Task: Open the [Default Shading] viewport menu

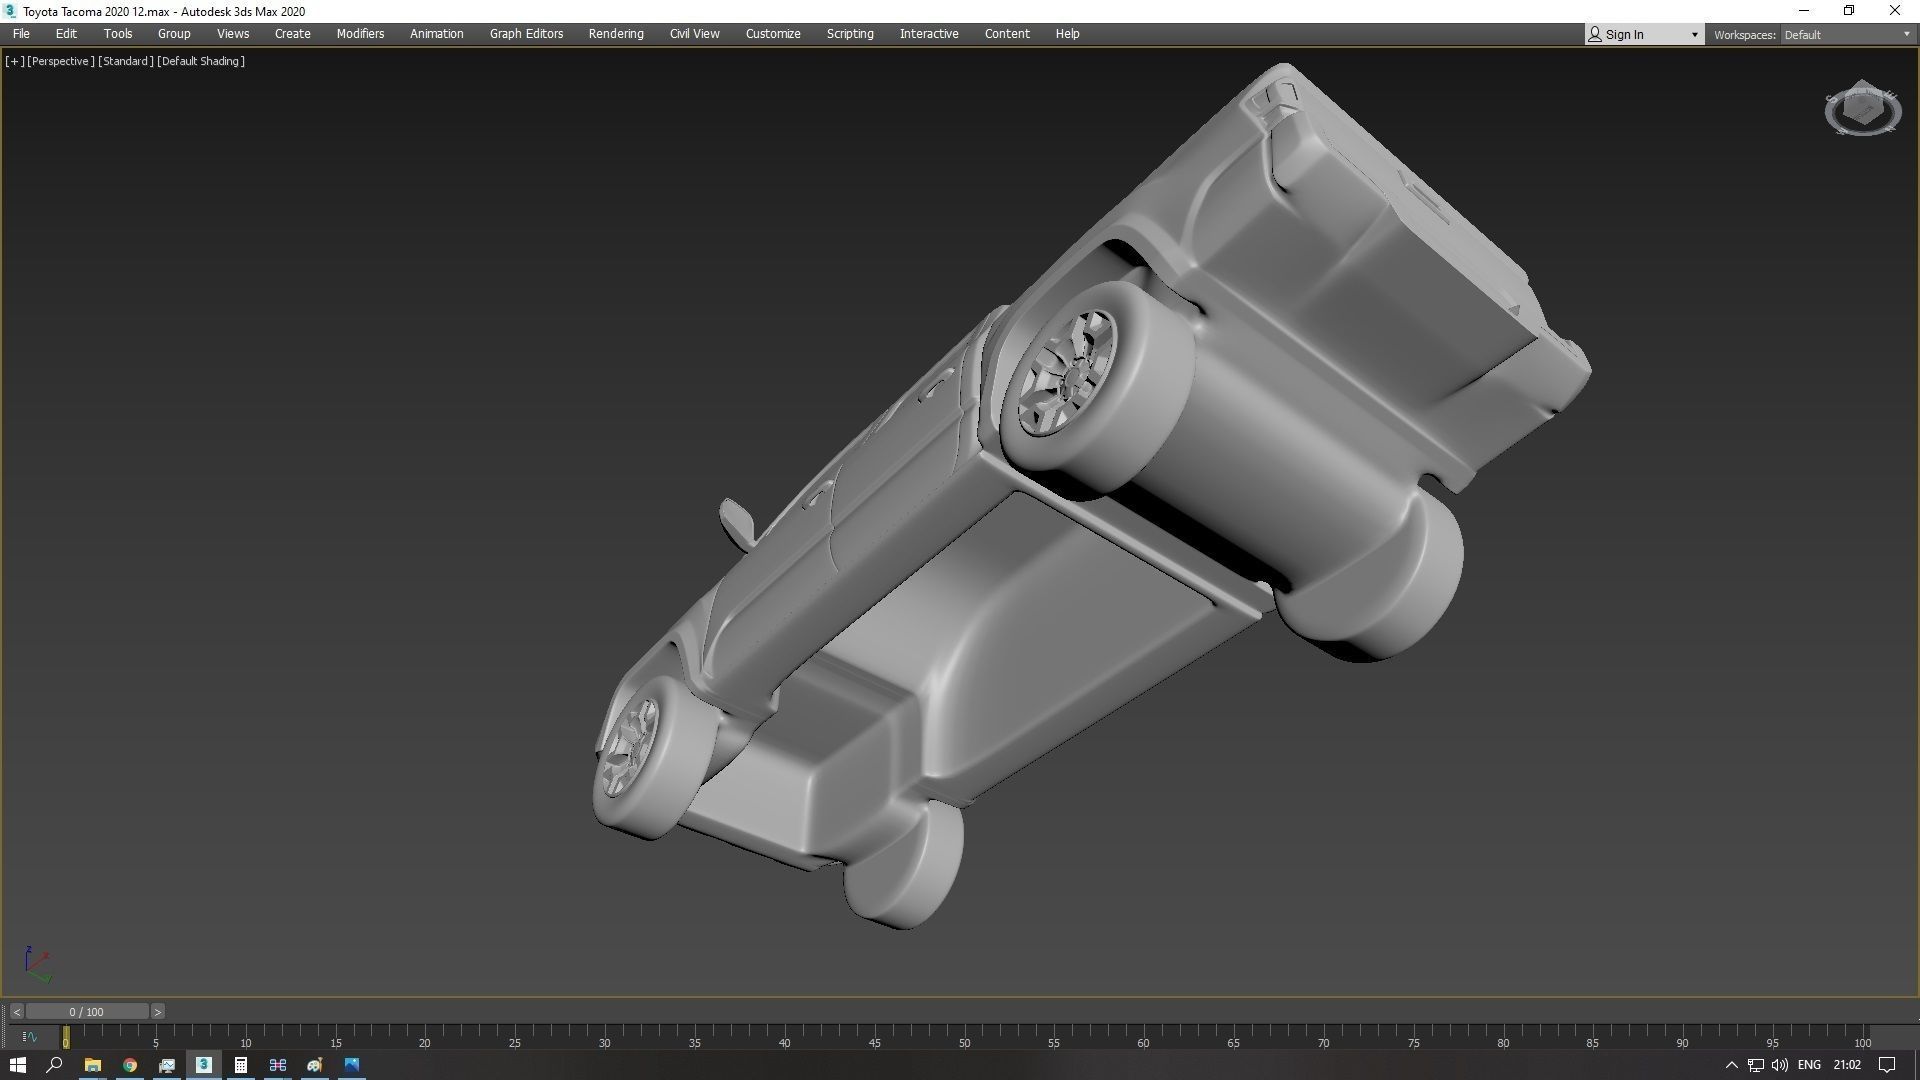Action: pyautogui.click(x=201, y=61)
